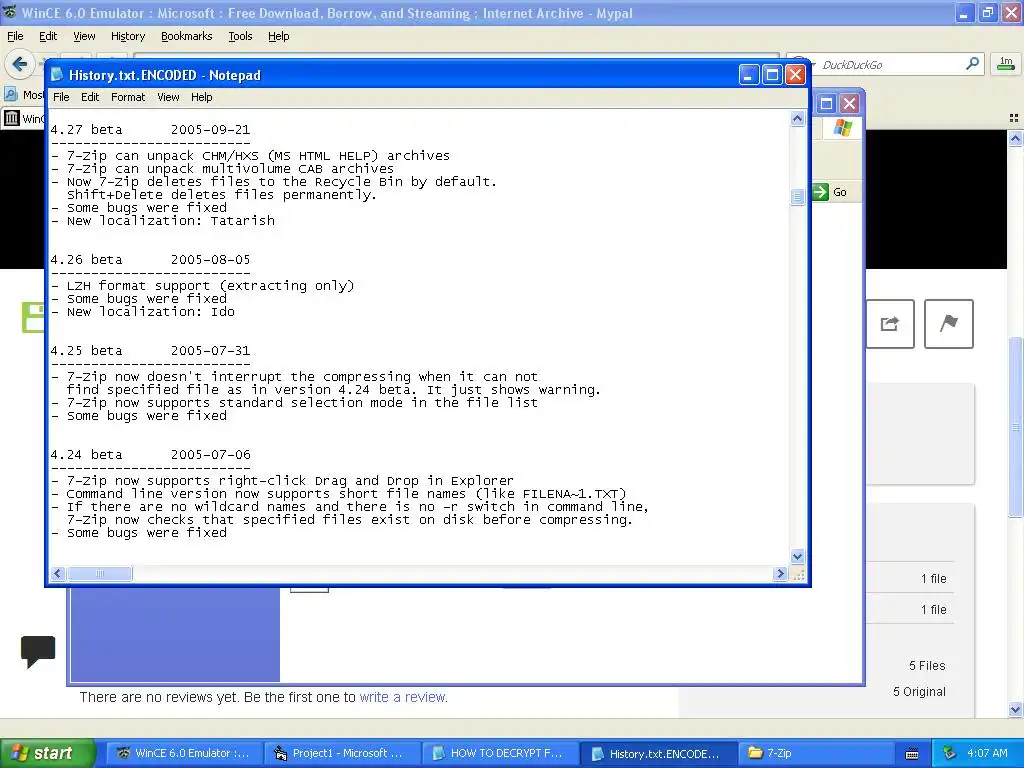This screenshot has width=1024, height=768.
Task: Click the browser back arrow button
Action: pyautogui.click(x=20, y=64)
